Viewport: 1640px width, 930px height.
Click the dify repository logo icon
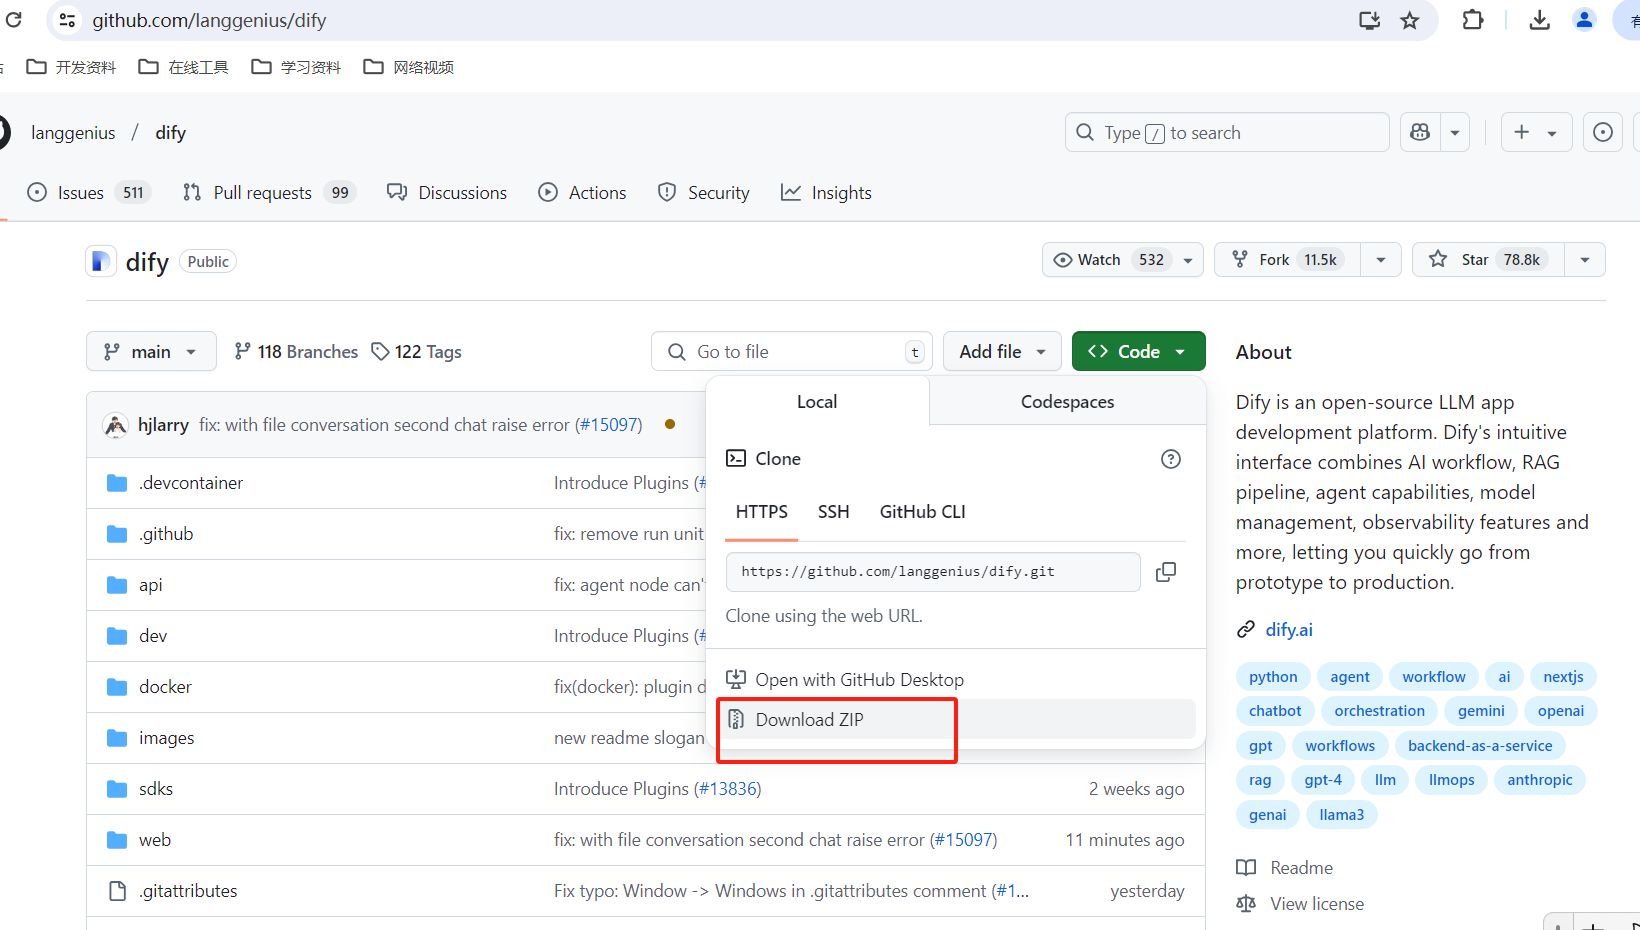pyautogui.click(x=100, y=262)
